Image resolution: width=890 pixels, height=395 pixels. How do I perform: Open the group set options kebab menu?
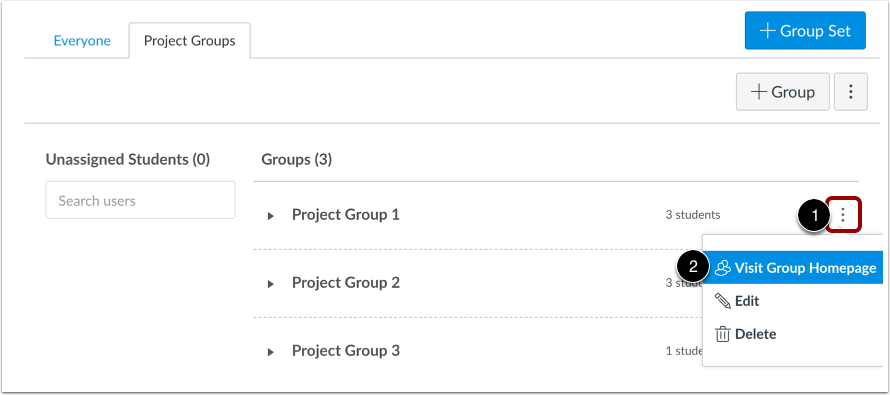[850, 91]
